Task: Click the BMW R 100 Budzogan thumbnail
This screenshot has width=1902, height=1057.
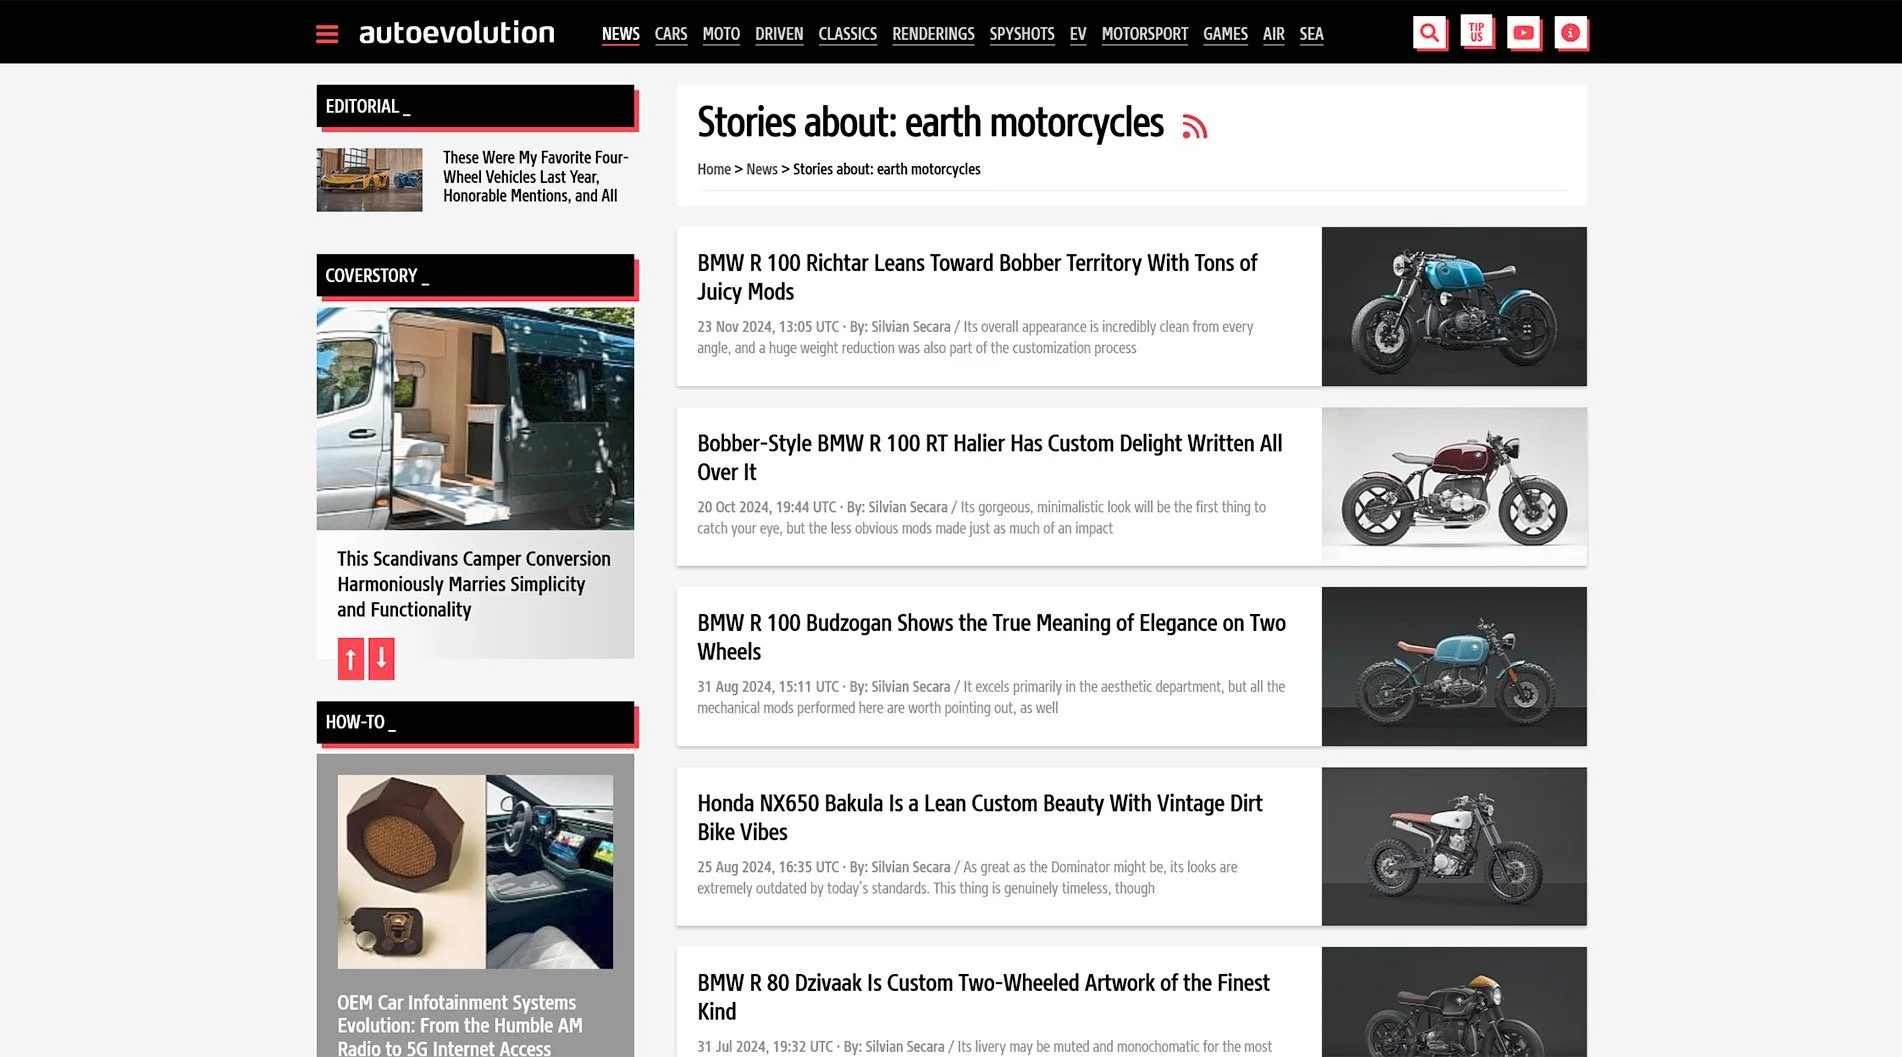Action: 1454,666
